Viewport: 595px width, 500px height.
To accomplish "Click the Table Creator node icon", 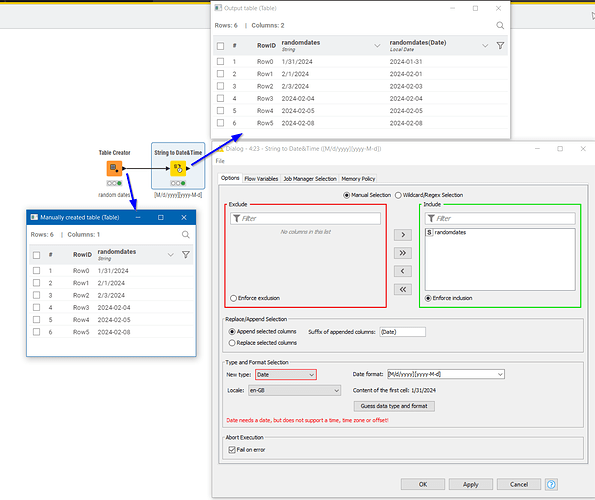I will (x=114, y=168).
